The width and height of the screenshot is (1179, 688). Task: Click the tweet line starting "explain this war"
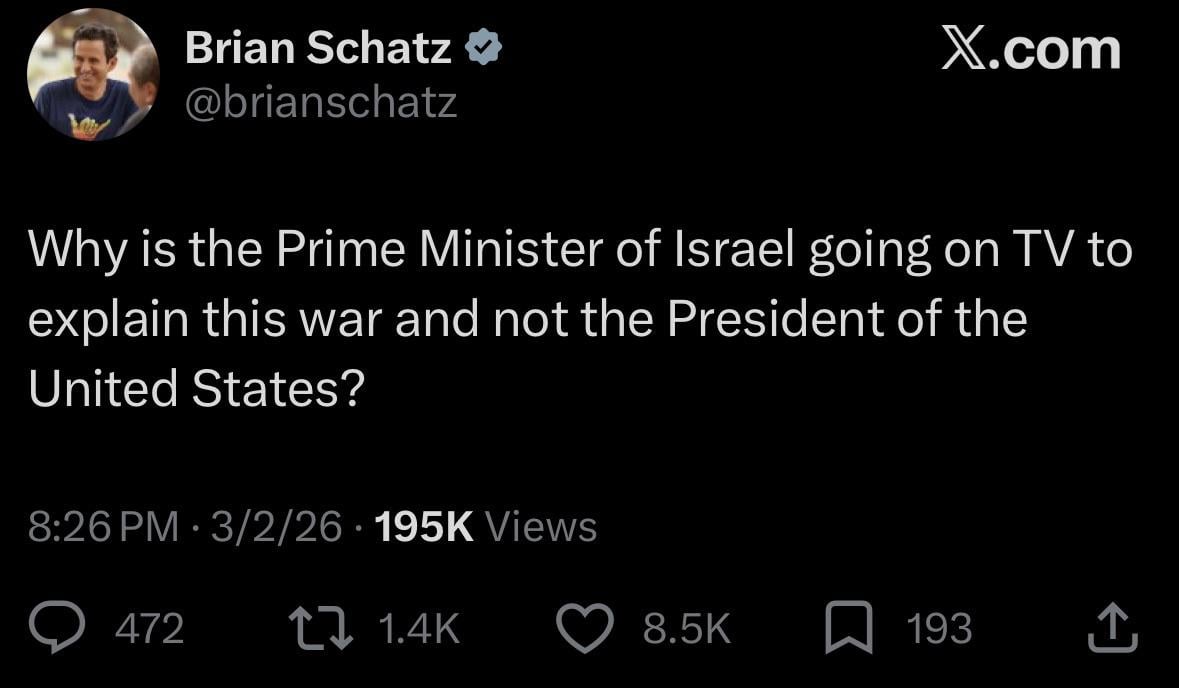[527, 319]
